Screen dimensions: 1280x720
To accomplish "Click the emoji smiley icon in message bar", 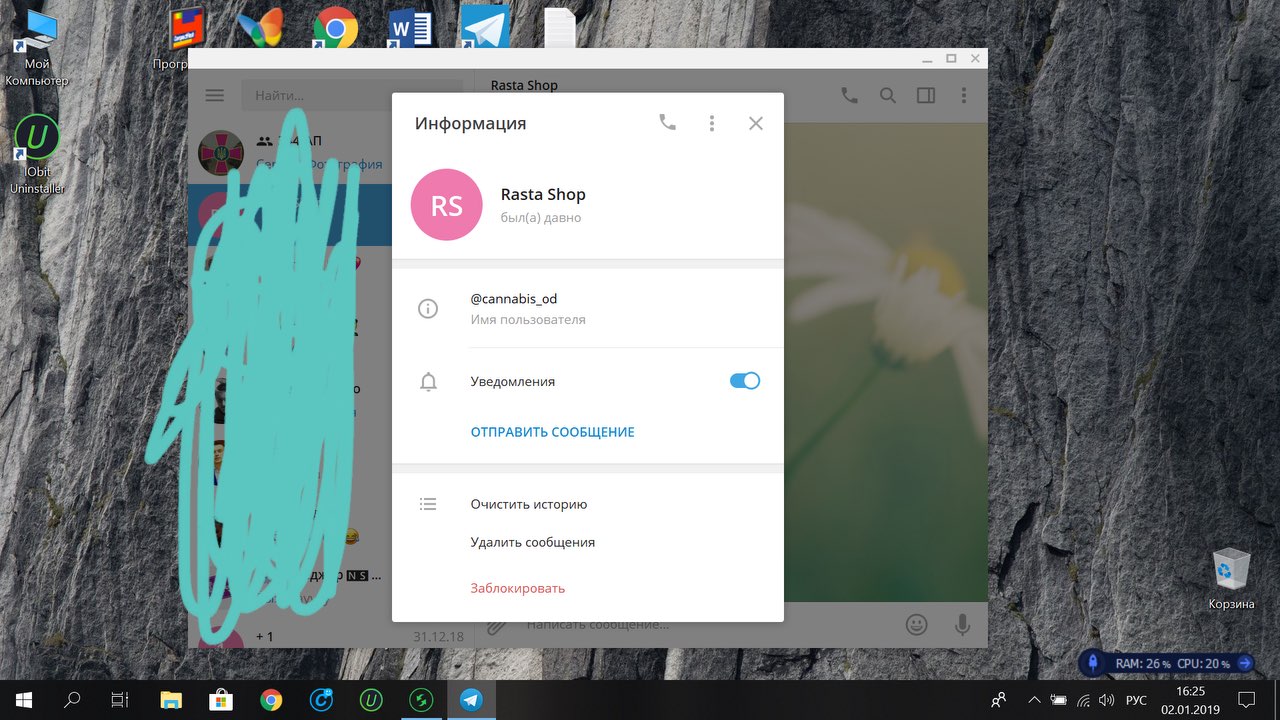I will click(916, 625).
